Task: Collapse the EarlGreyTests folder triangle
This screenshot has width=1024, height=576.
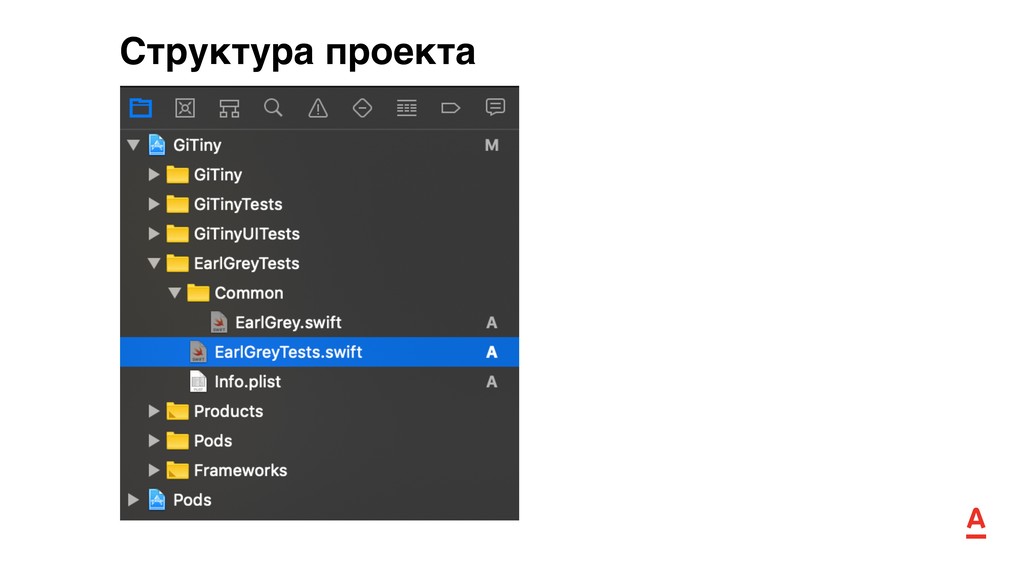Action: (154, 264)
